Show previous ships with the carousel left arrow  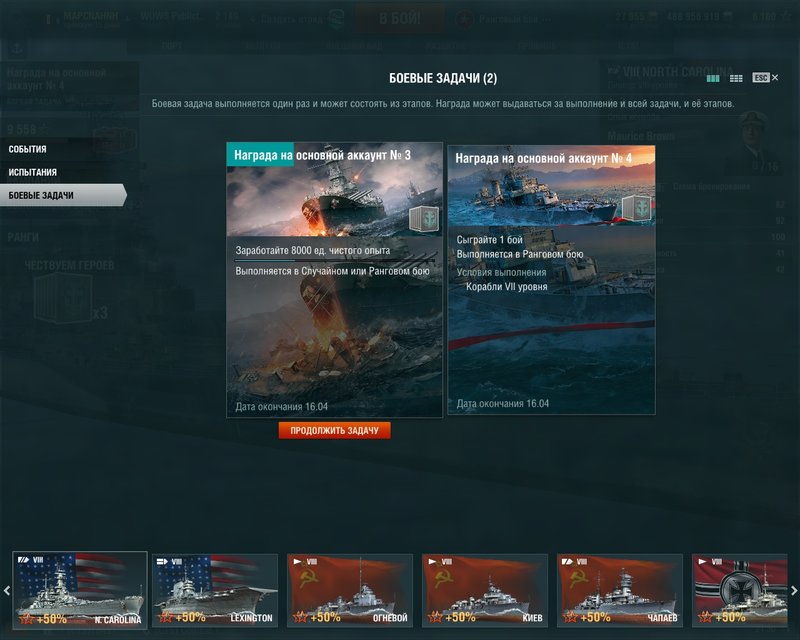(7, 590)
